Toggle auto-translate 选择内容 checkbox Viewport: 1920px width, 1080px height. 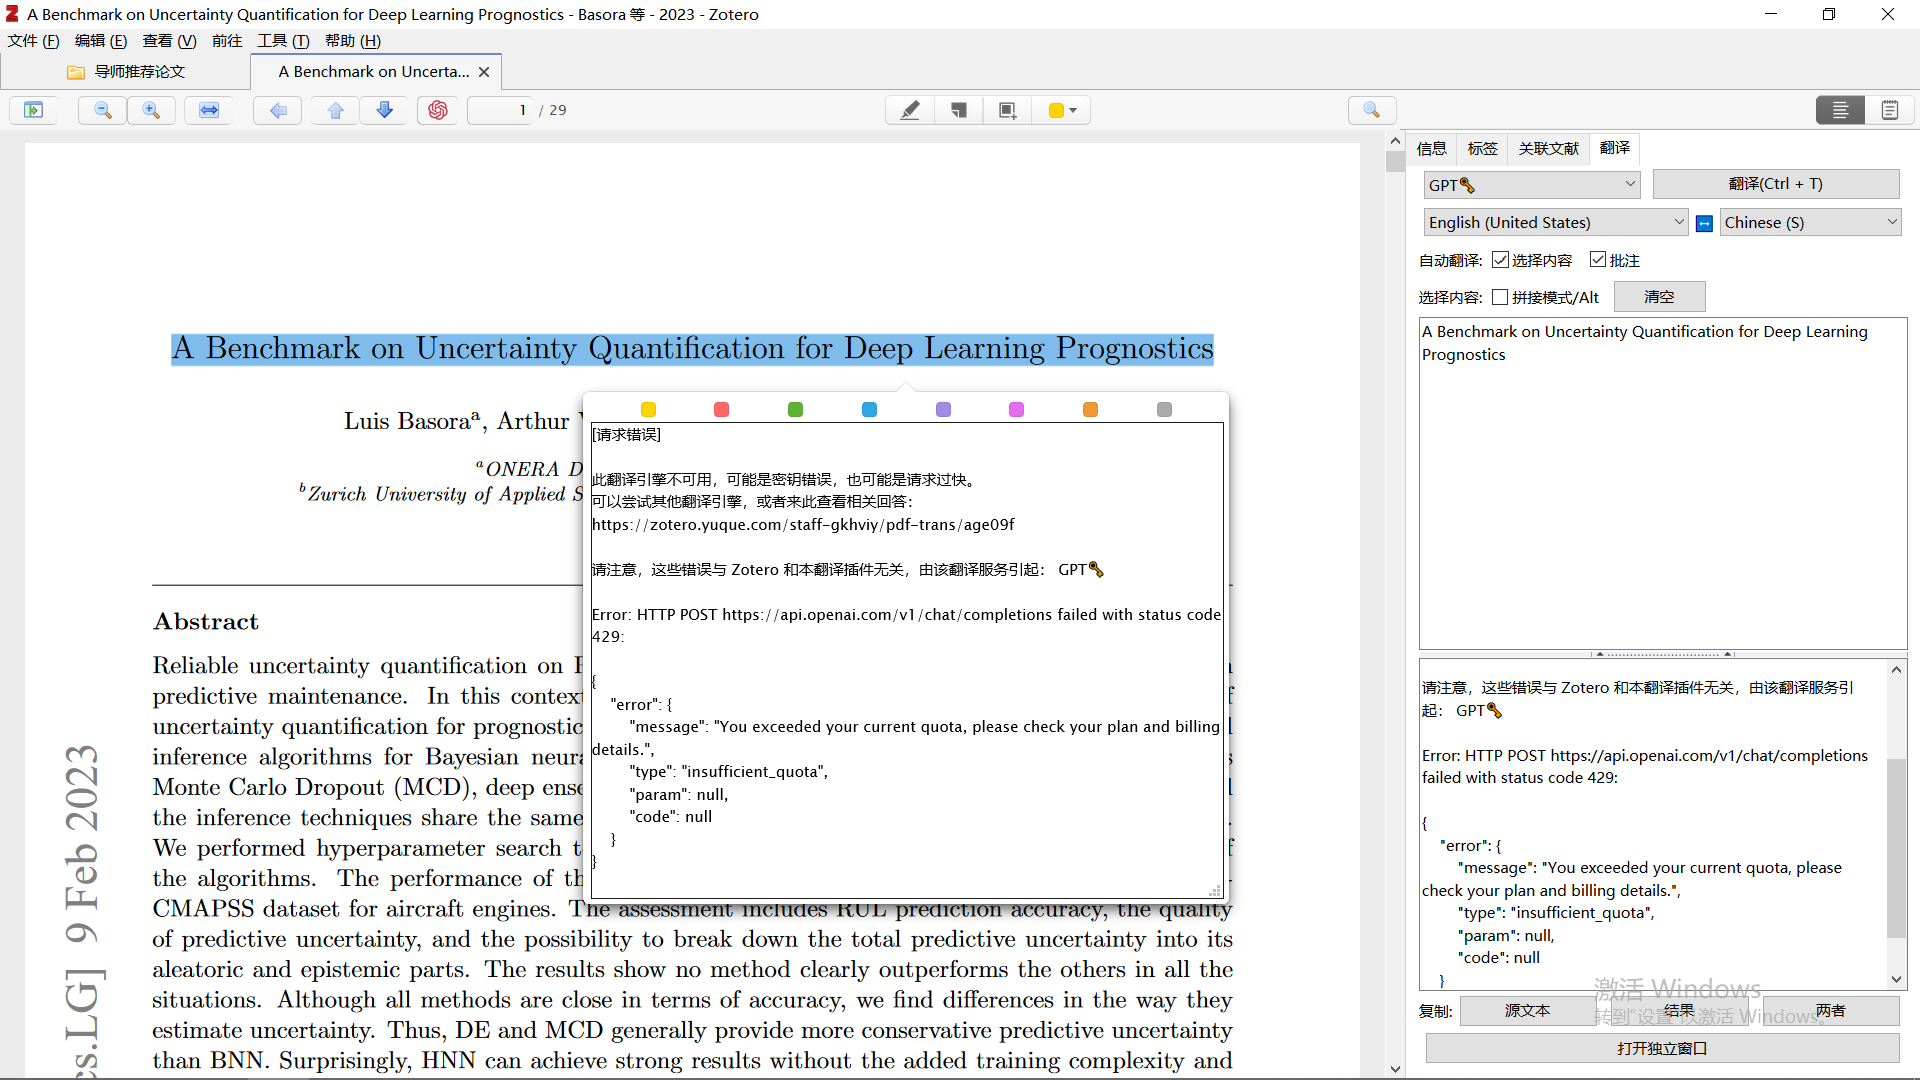point(1500,260)
